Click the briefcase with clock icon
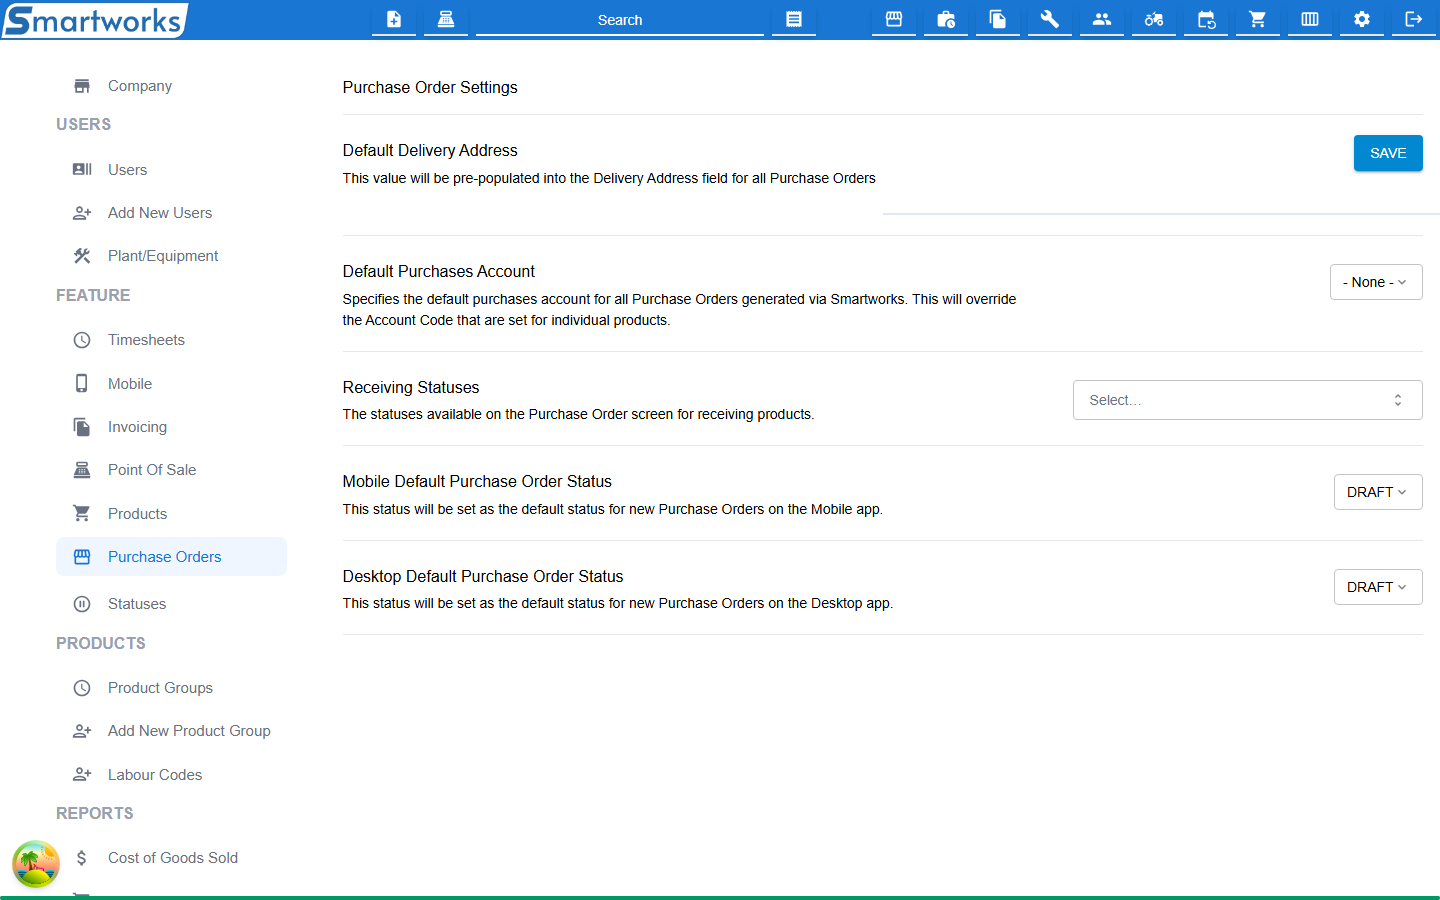1440x900 pixels. pyautogui.click(x=946, y=19)
